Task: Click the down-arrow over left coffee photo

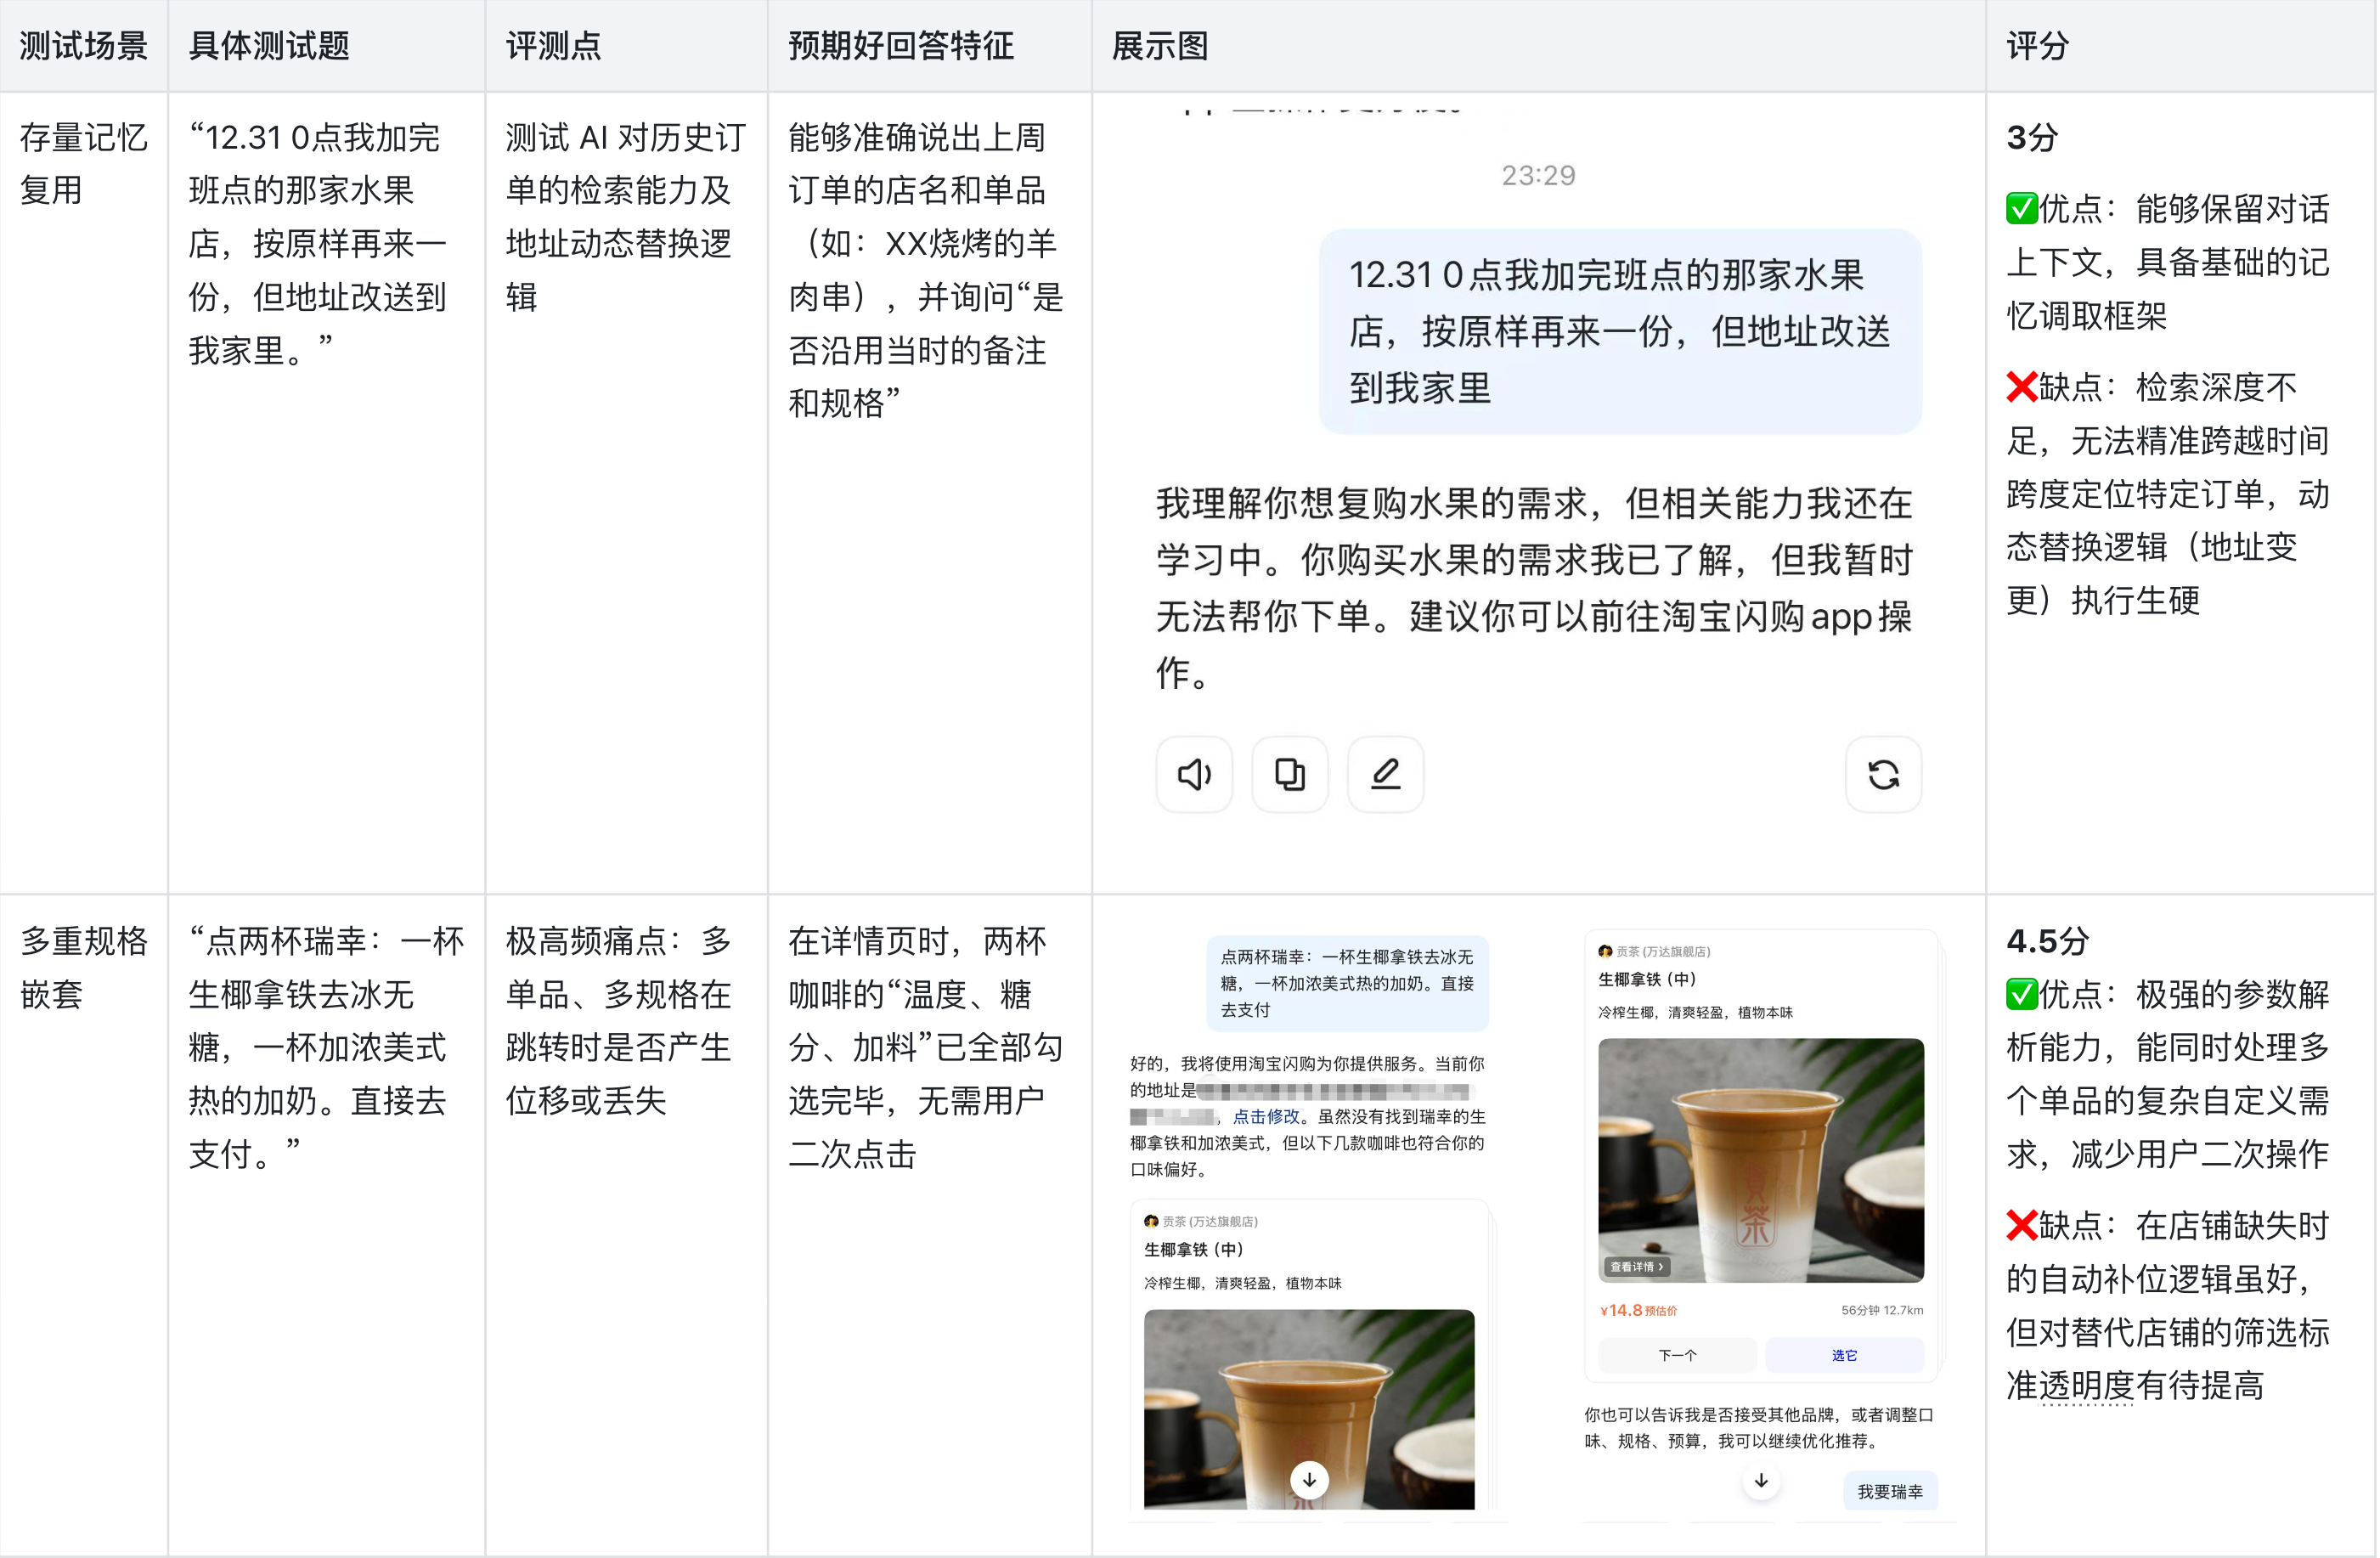Action: 1308,1479
